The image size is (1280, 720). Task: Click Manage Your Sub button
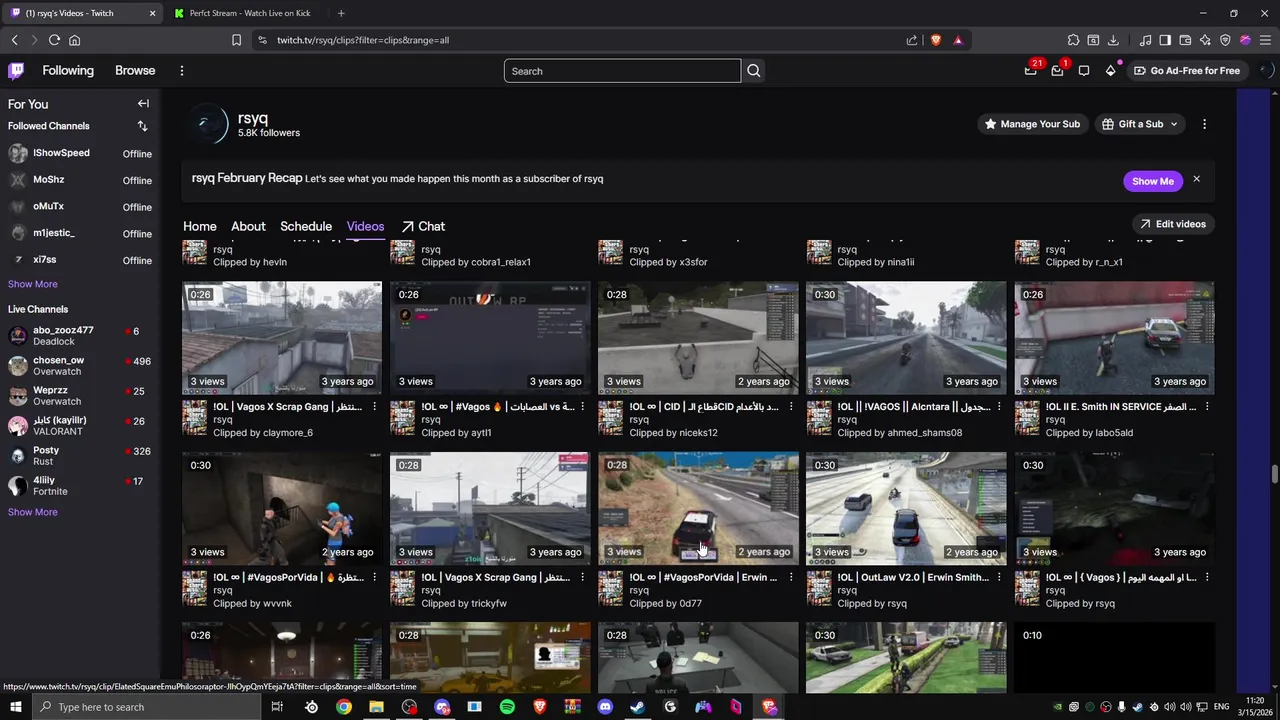click(1032, 124)
